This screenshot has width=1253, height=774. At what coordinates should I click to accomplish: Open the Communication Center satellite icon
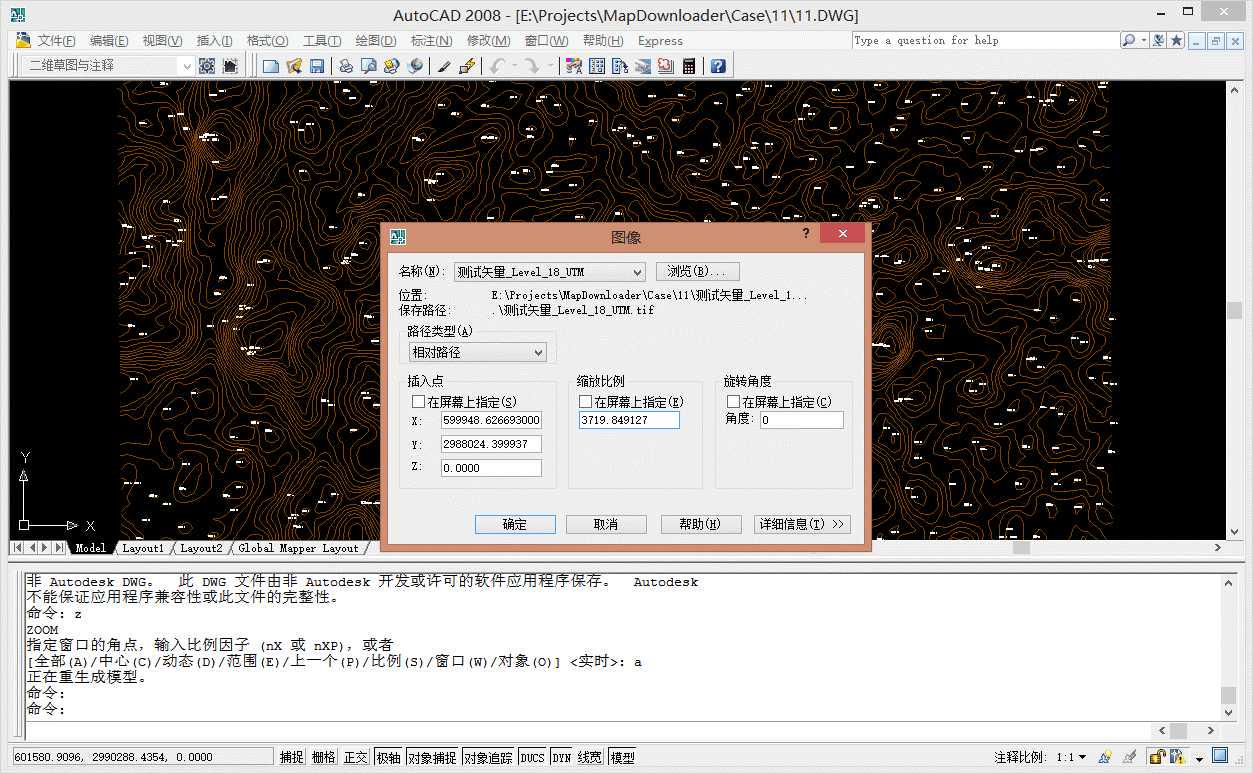[x=1159, y=40]
